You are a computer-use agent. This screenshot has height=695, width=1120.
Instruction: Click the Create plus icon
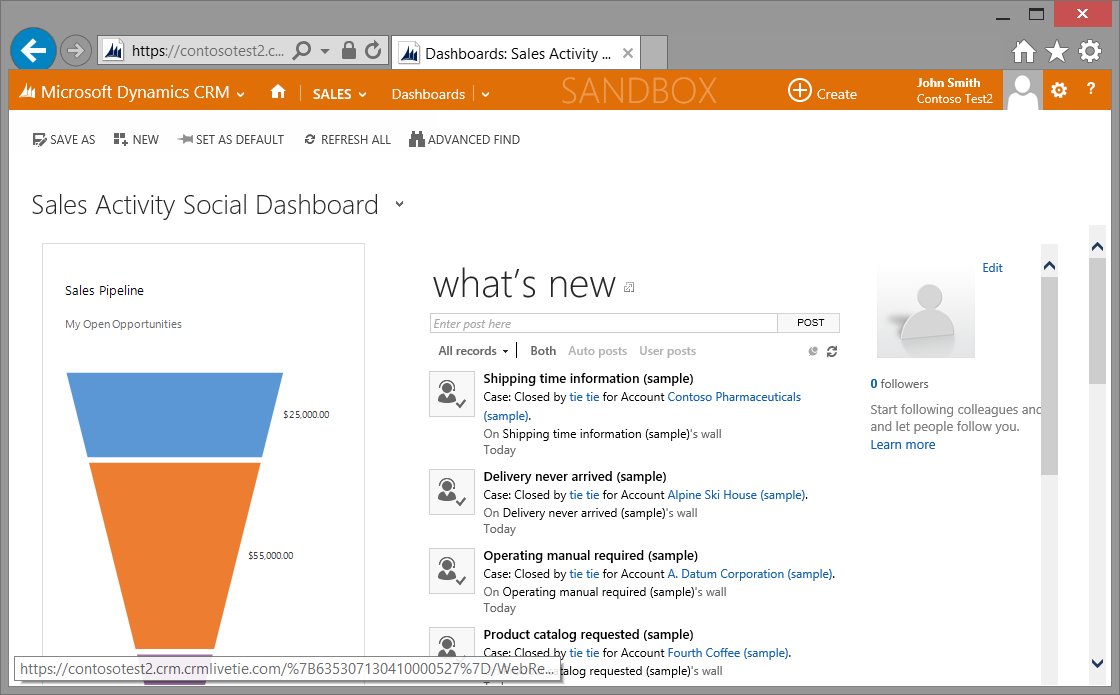click(799, 91)
